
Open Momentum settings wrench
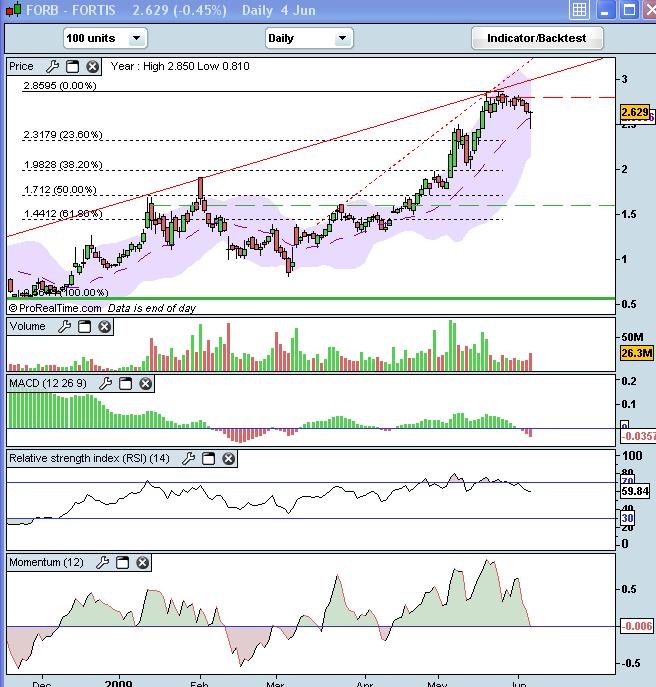click(x=103, y=563)
